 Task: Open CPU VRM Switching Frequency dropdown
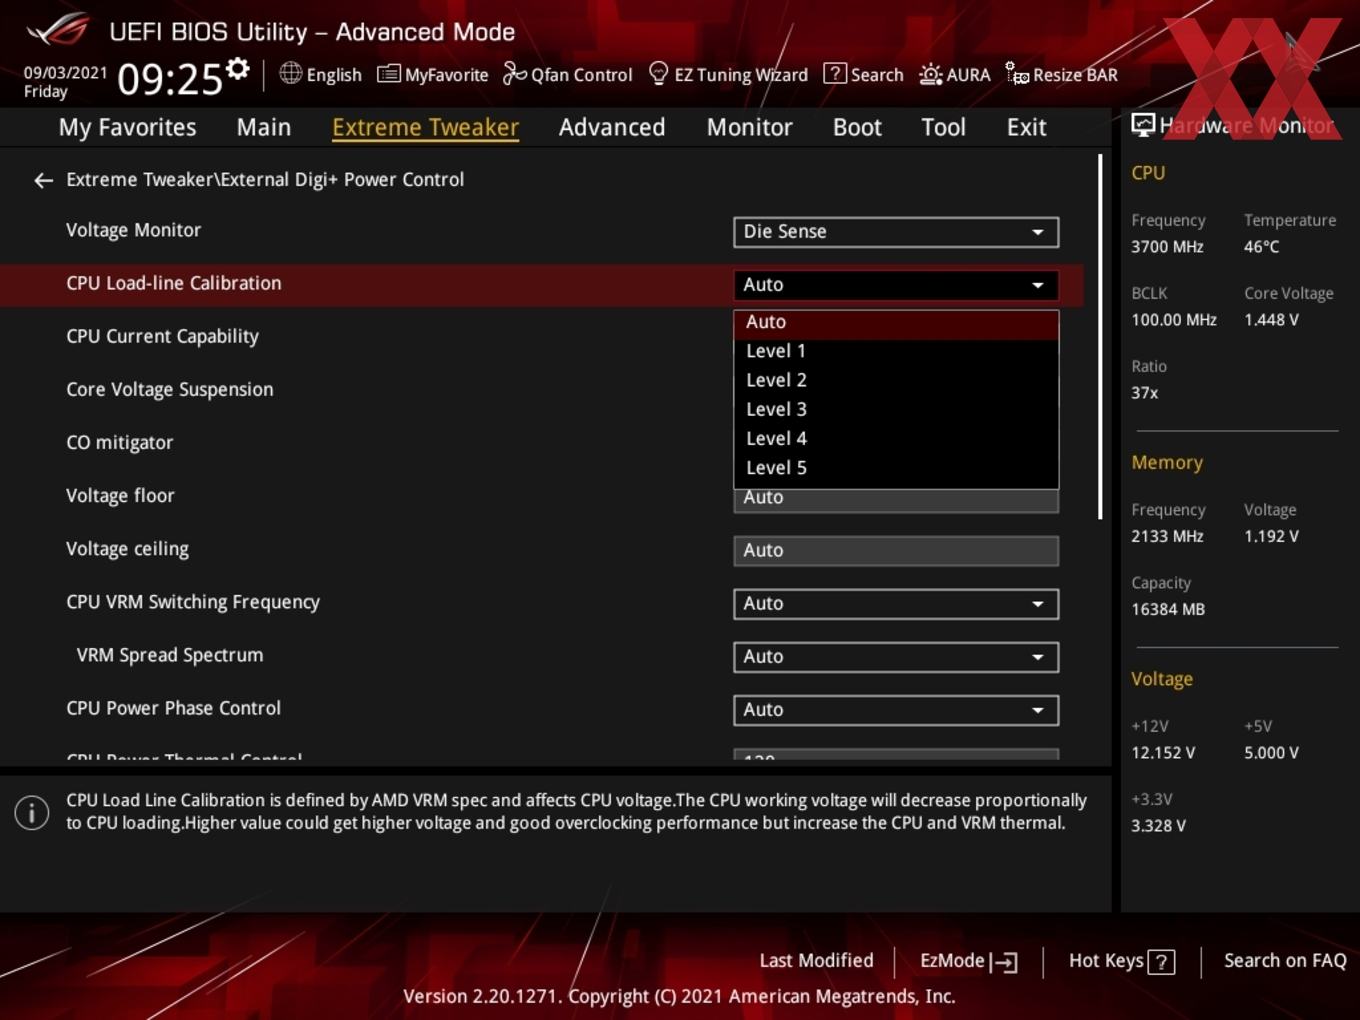pyautogui.click(x=896, y=604)
